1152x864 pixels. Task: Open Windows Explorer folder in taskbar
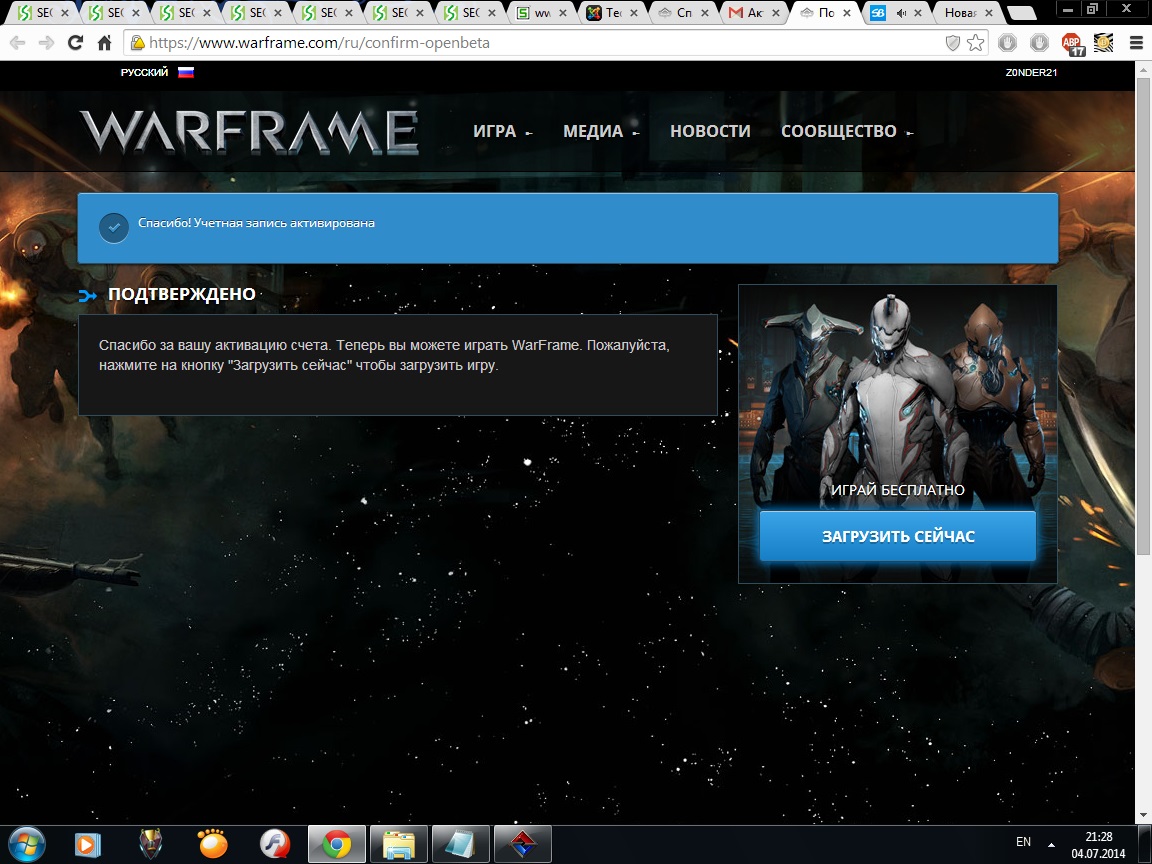[x=399, y=844]
